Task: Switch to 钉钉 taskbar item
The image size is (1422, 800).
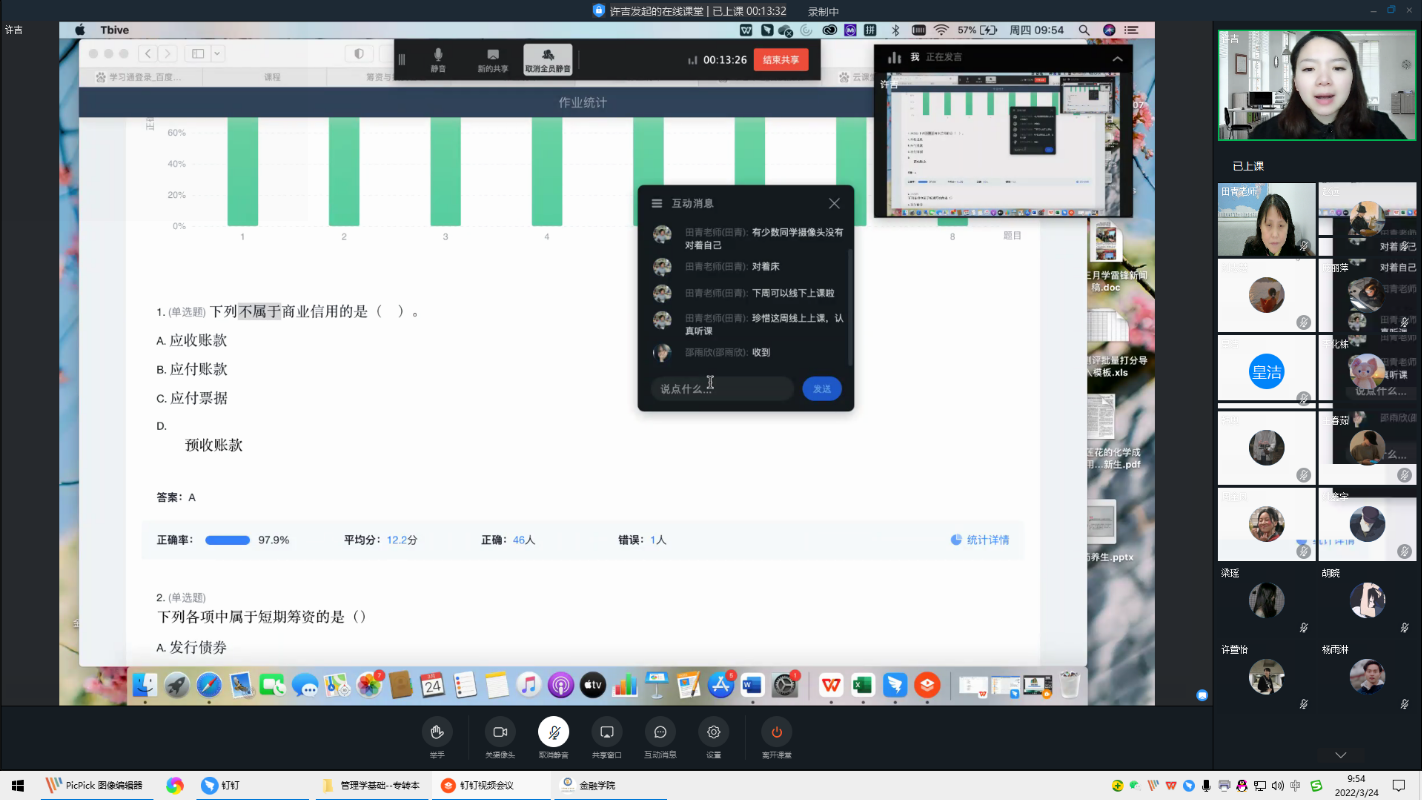Action: click(220, 785)
